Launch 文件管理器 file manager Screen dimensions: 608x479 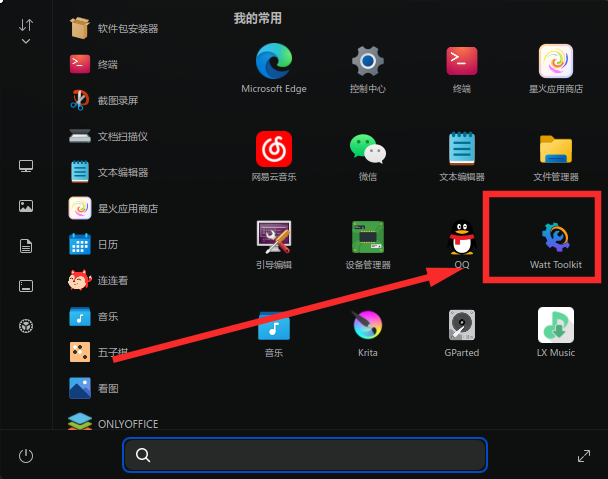[x=556, y=156]
